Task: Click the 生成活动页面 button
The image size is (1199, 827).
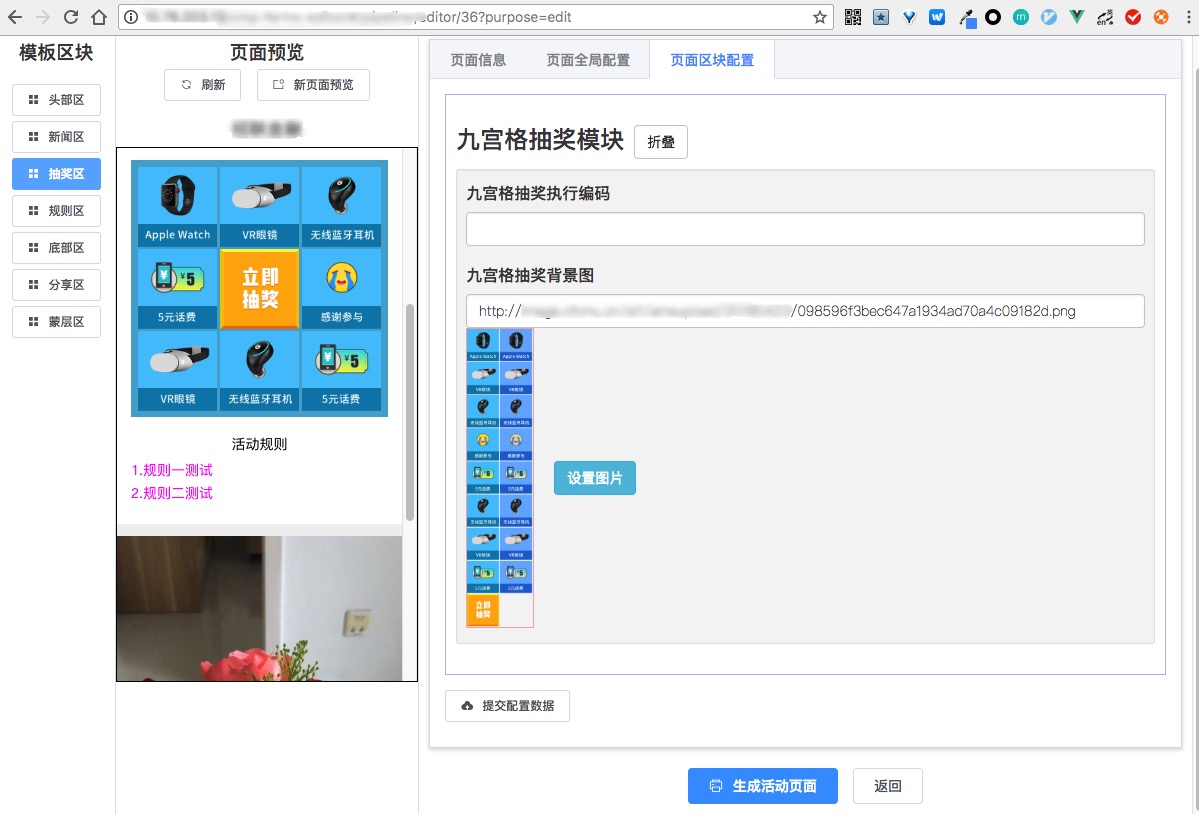Action: [762, 786]
